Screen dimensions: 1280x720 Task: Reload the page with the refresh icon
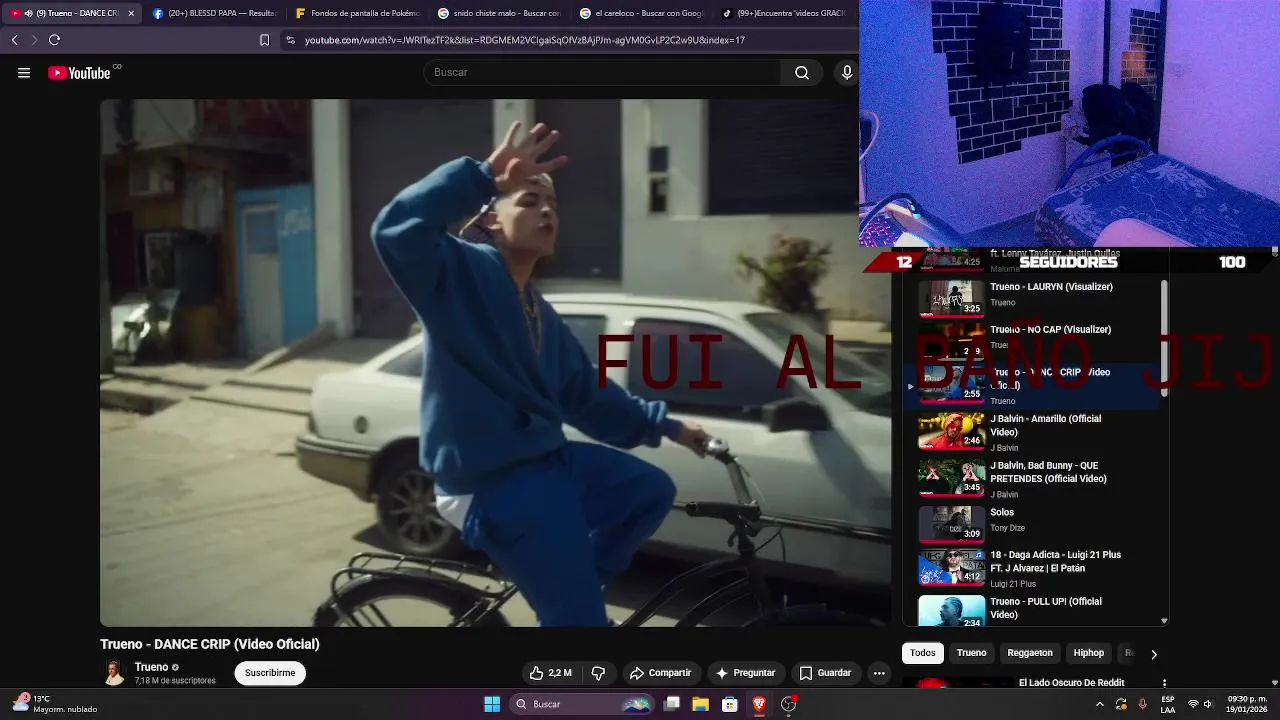pyautogui.click(x=54, y=40)
